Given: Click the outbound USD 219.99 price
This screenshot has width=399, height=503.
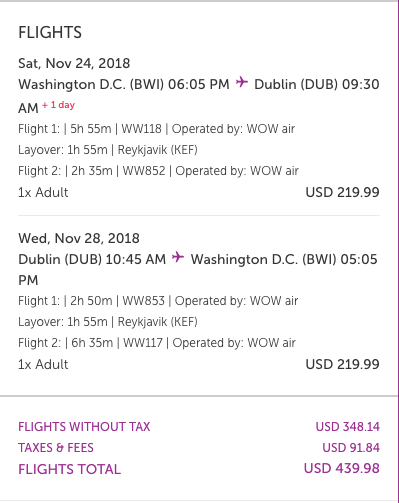Looking at the screenshot, I should (342, 192).
